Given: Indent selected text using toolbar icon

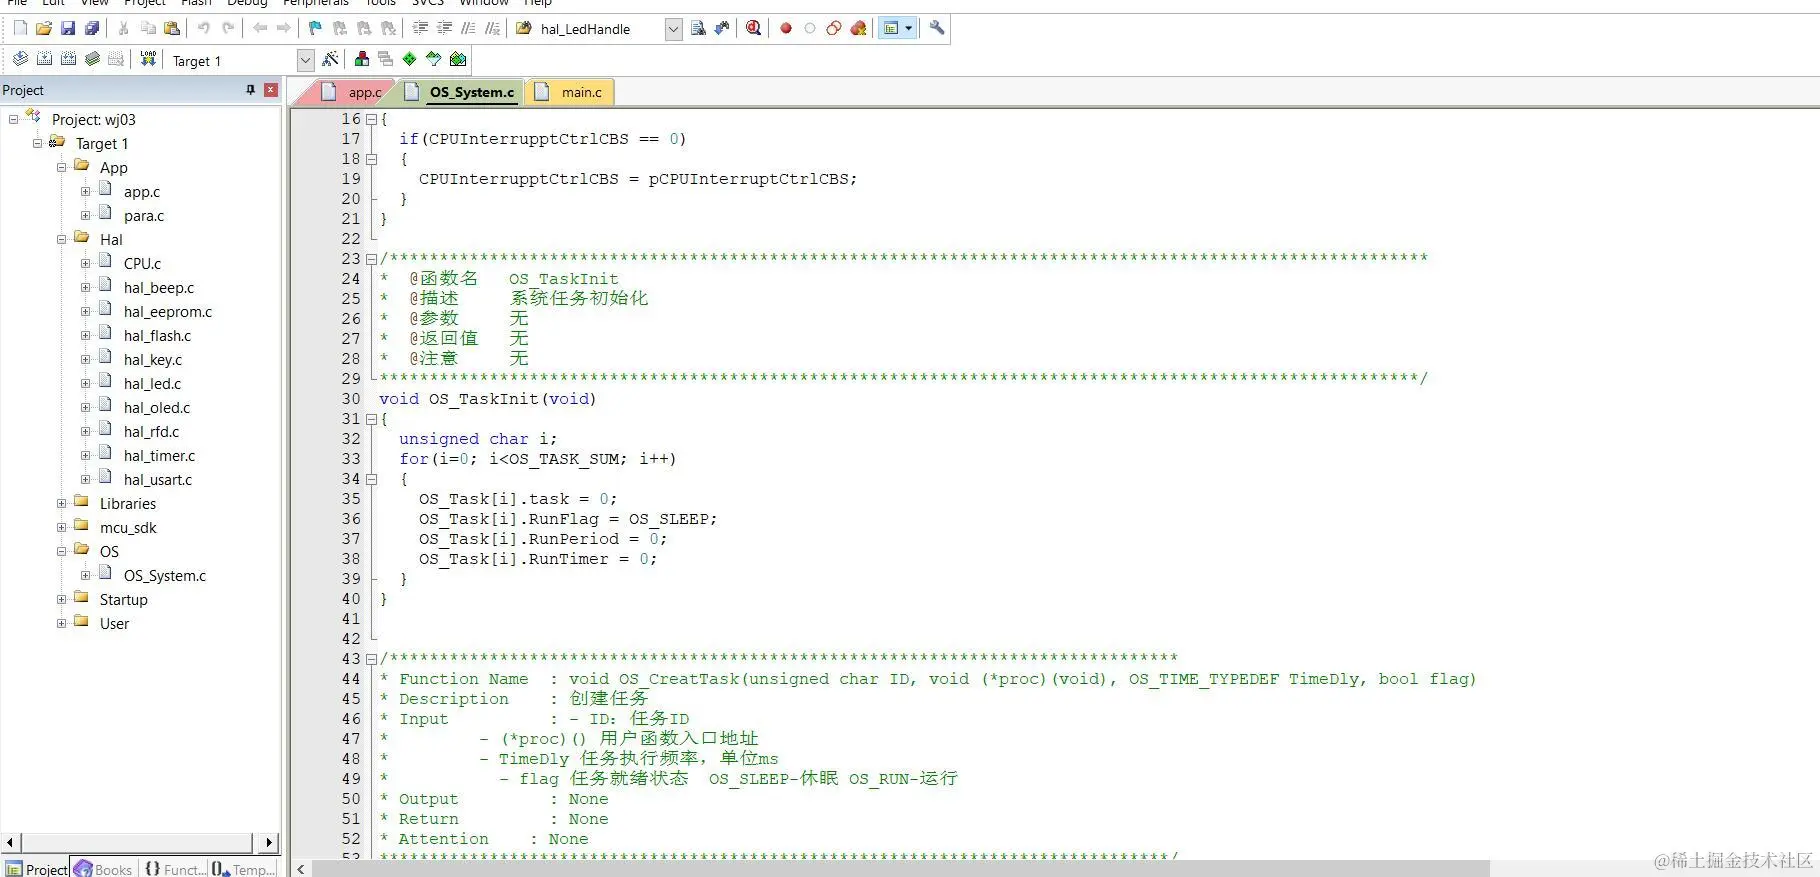Looking at the screenshot, I should click(421, 28).
